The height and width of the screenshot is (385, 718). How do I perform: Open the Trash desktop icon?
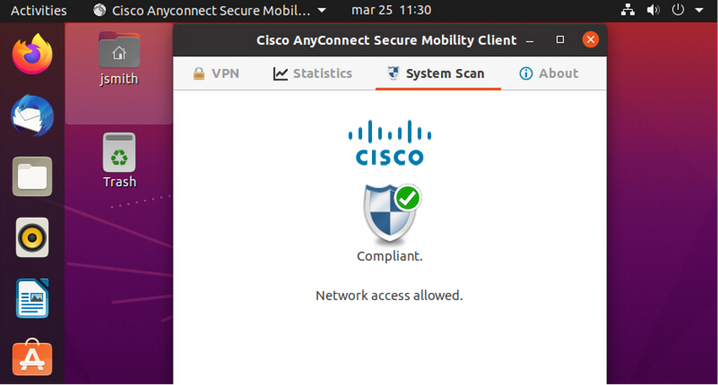point(119,160)
